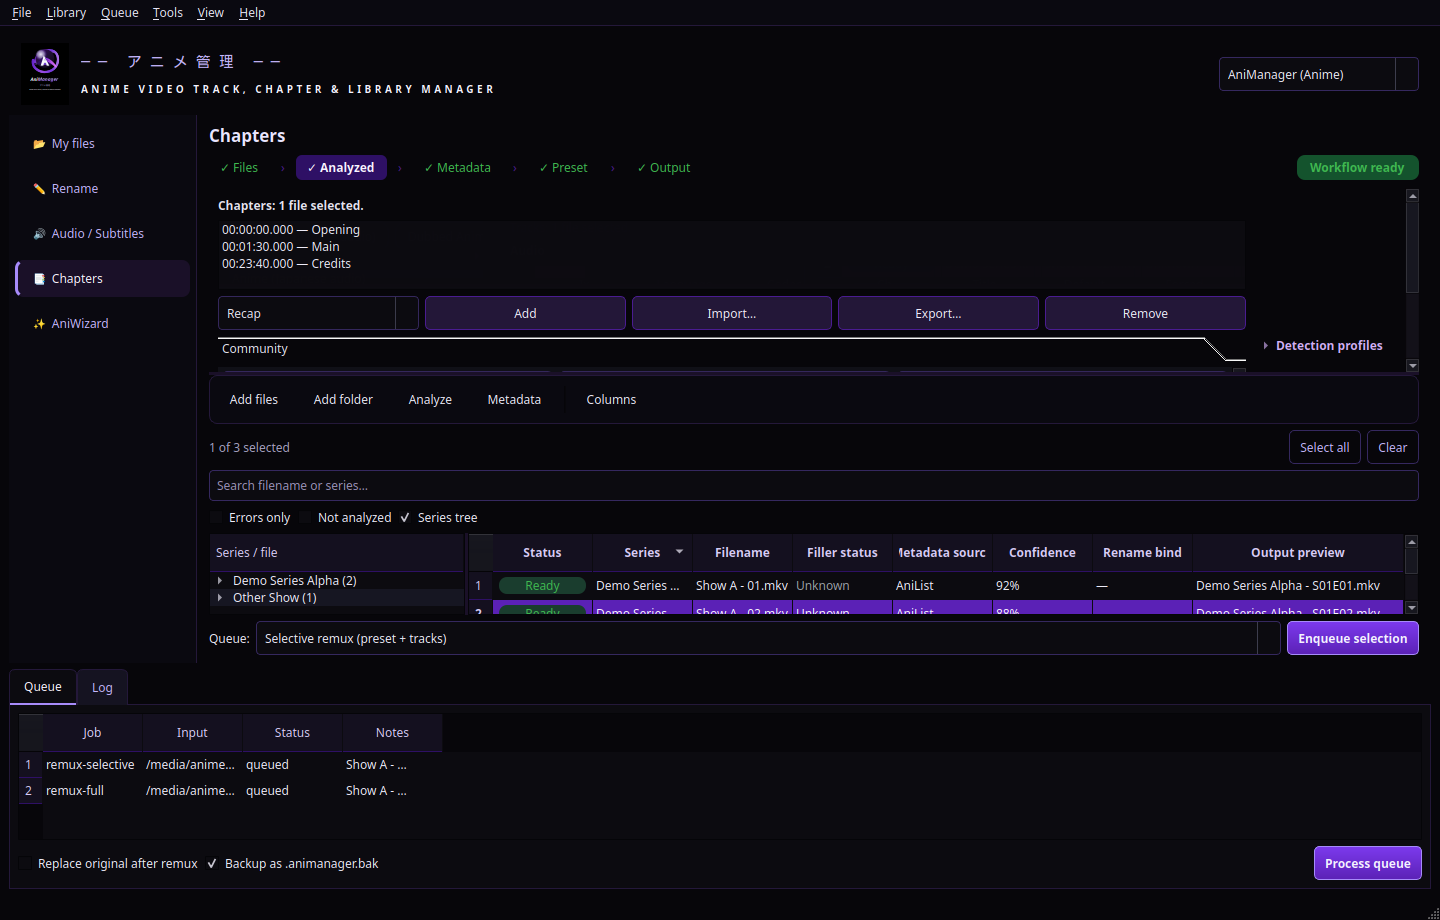The height and width of the screenshot is (920, 1440).
Task: Open the AniManager (Anime) profile dropdown
Action: [x=1318, y=75]
